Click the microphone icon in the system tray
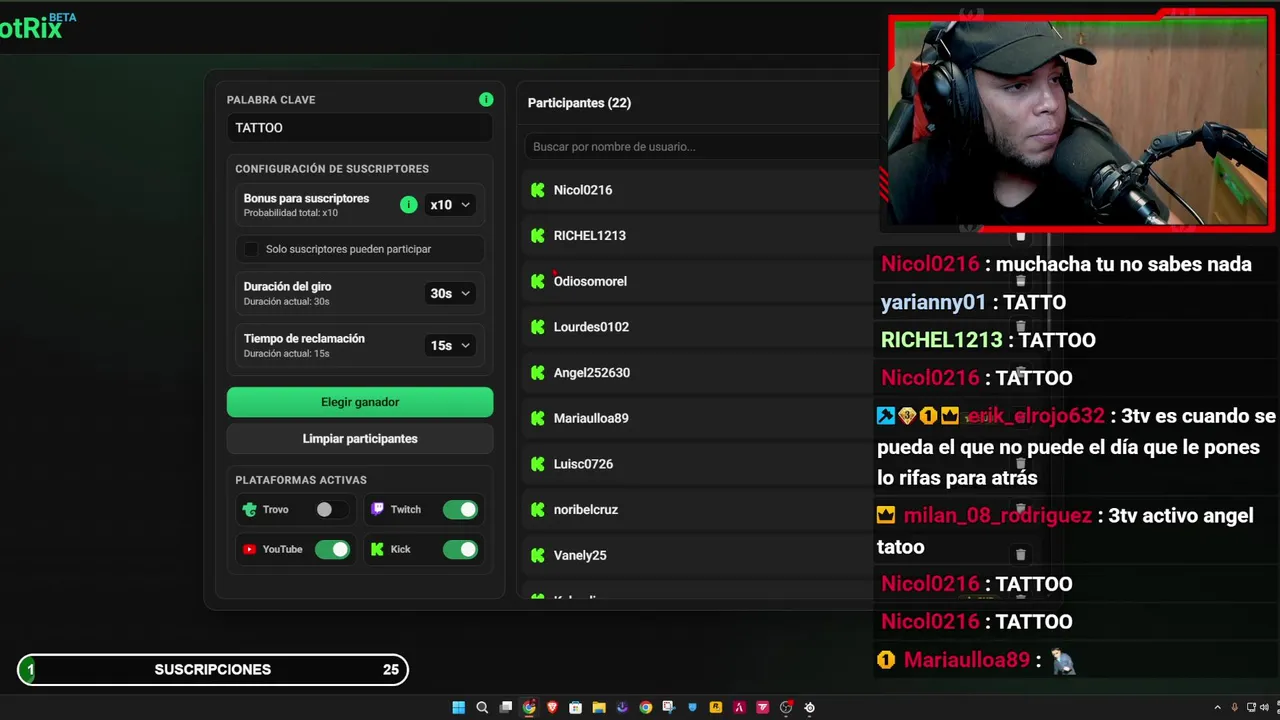The width and height of the screenshot is (1280, 720). [x=1234, y=707]
